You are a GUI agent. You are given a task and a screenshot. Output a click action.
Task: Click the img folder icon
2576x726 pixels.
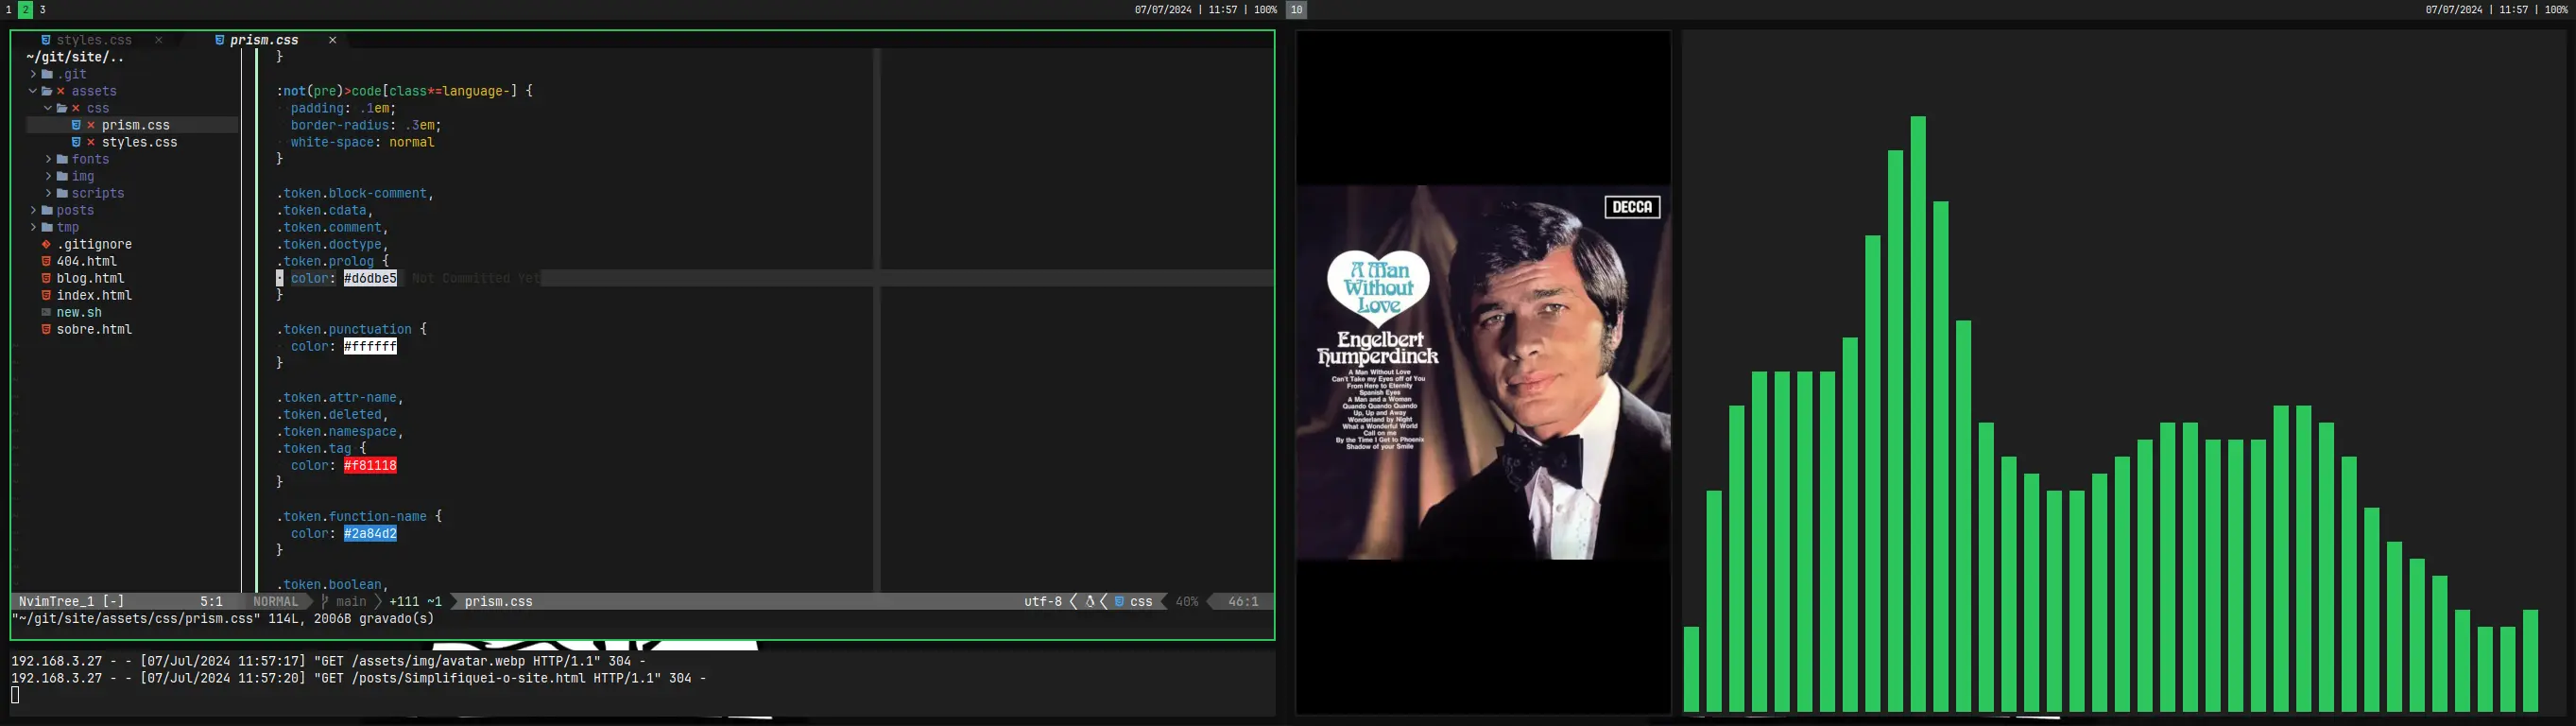click(62, 176)
